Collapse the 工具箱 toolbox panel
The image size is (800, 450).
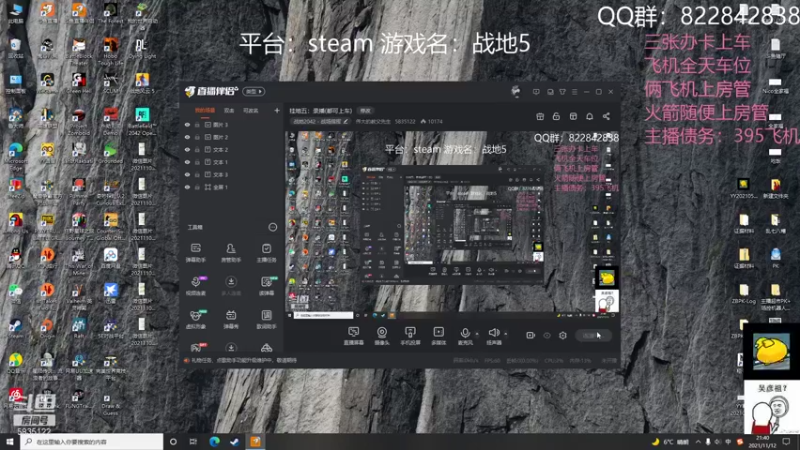pos(273,227)
